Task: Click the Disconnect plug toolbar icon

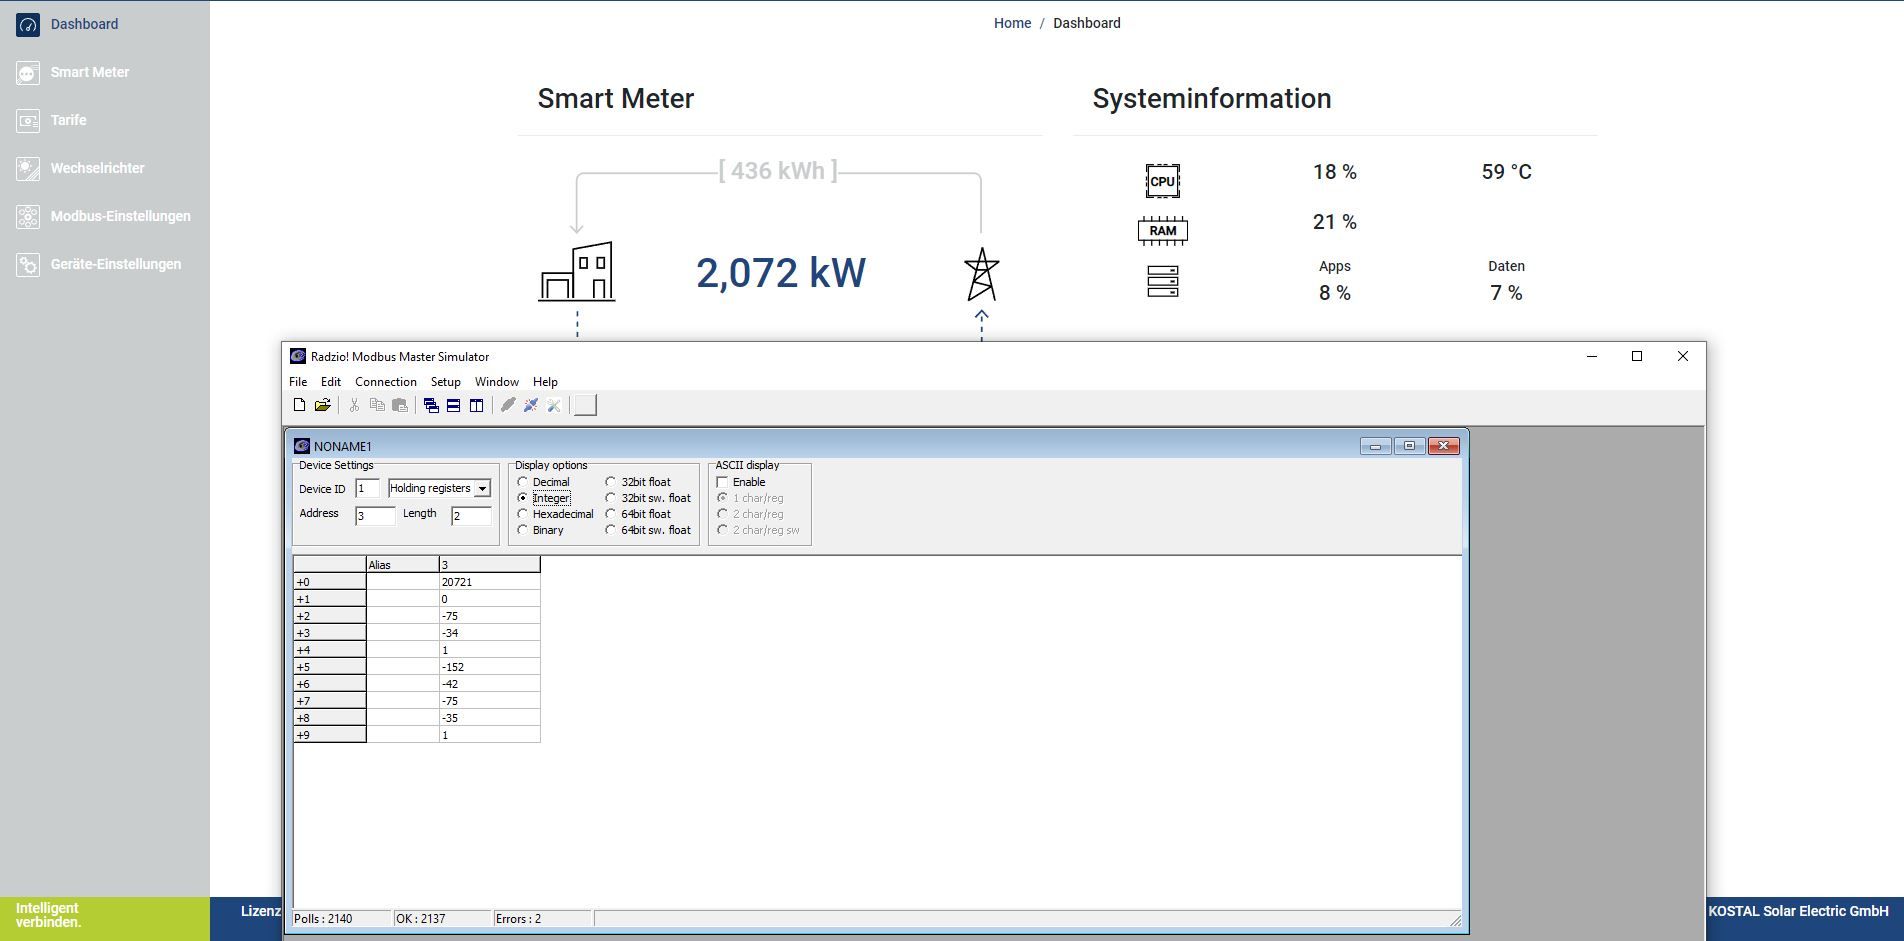Action: point(531,405)
